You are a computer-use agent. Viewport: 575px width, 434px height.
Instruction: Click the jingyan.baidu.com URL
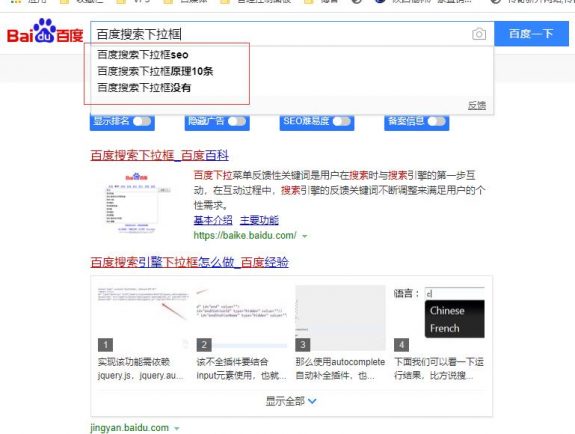click(129, 428)
